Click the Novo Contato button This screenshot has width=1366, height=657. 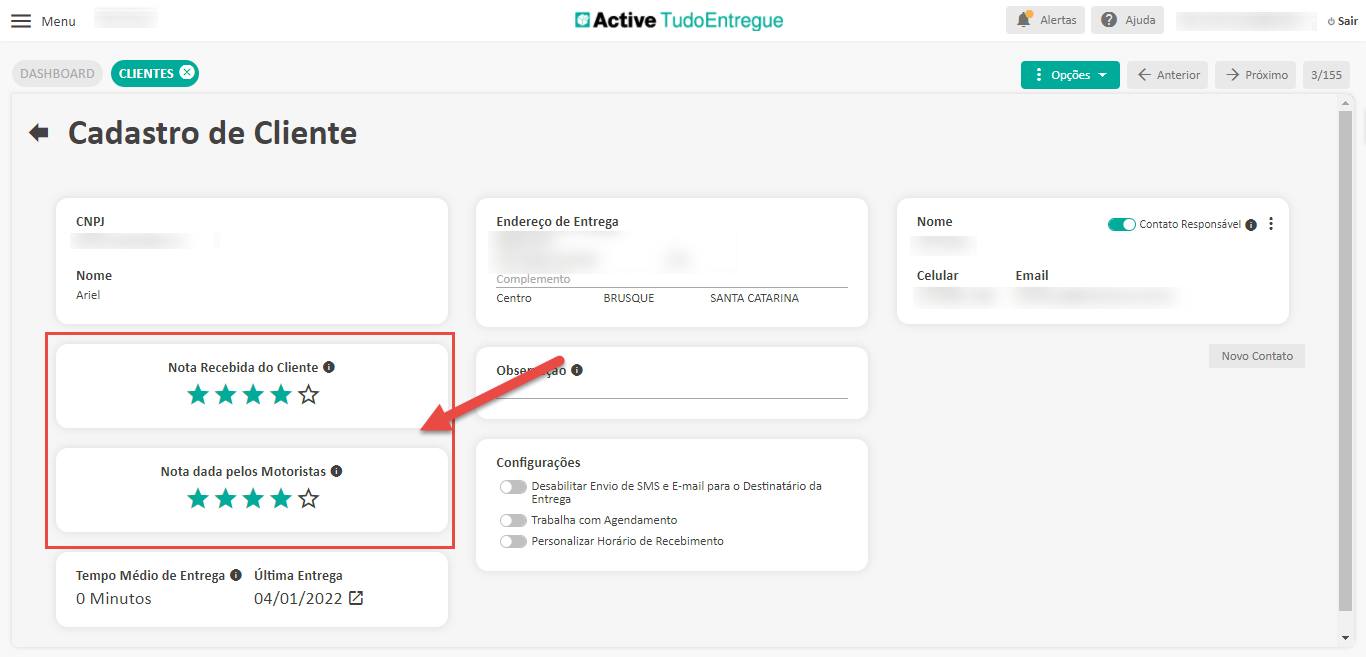coord(1256,356)
